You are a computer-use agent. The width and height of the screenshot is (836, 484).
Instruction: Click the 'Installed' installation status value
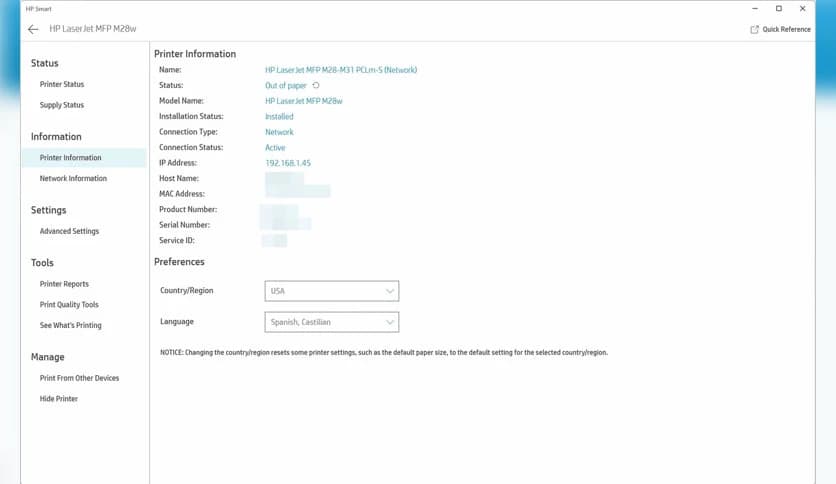(279, 116)
